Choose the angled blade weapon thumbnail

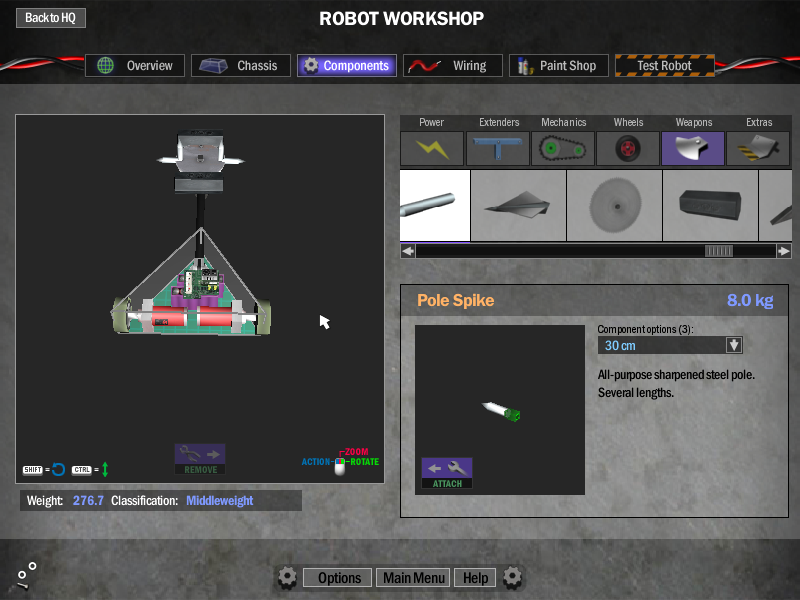click(518, 206)
